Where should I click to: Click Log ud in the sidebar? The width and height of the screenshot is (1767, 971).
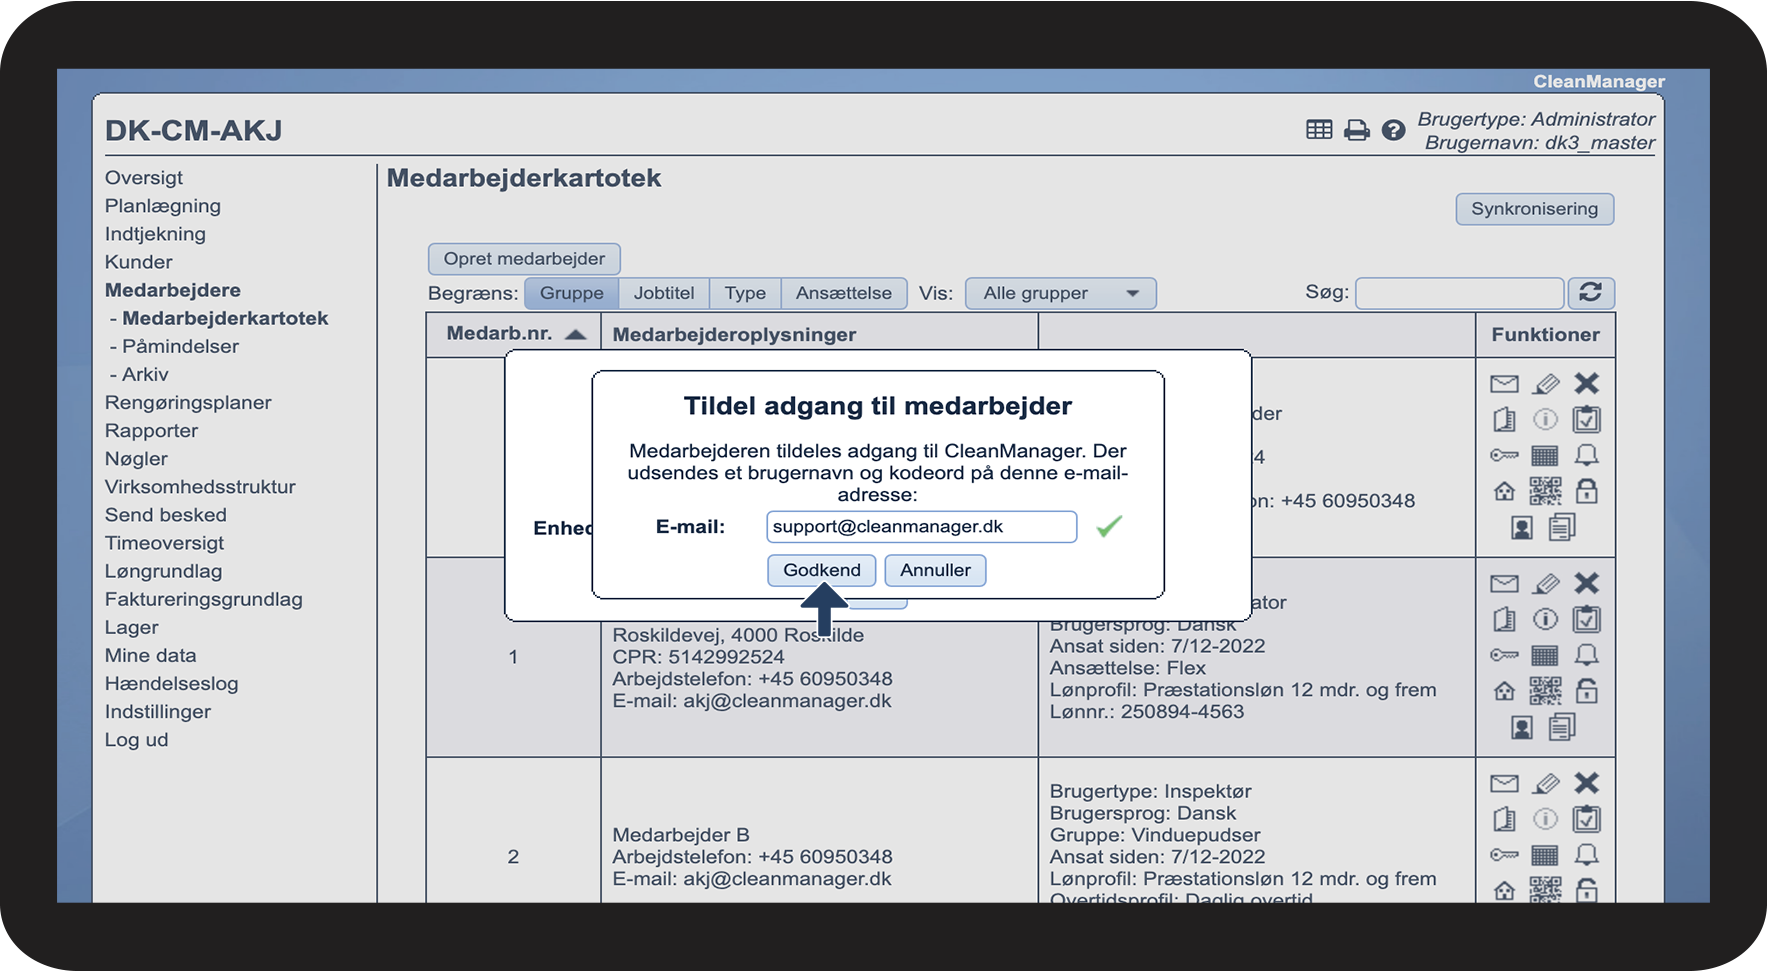point(137,740)
